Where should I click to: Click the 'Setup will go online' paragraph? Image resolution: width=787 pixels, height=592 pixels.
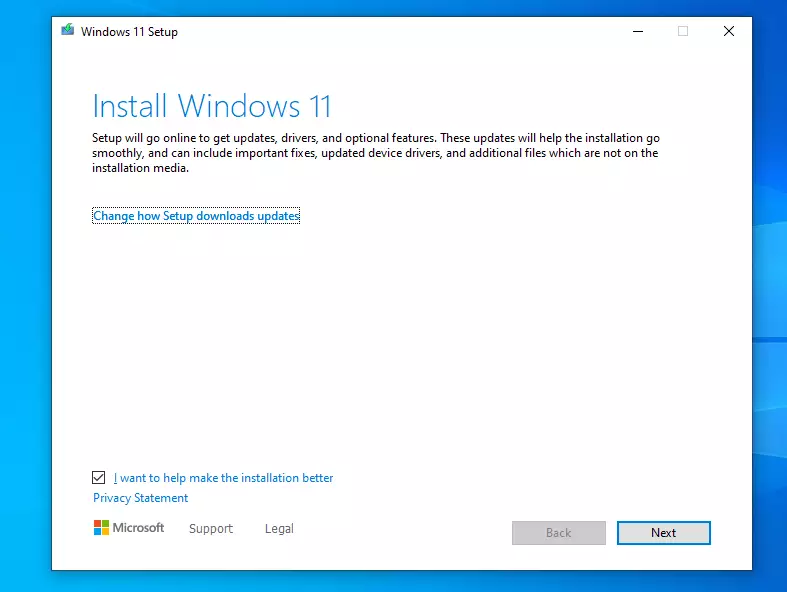tap(375, 153)
